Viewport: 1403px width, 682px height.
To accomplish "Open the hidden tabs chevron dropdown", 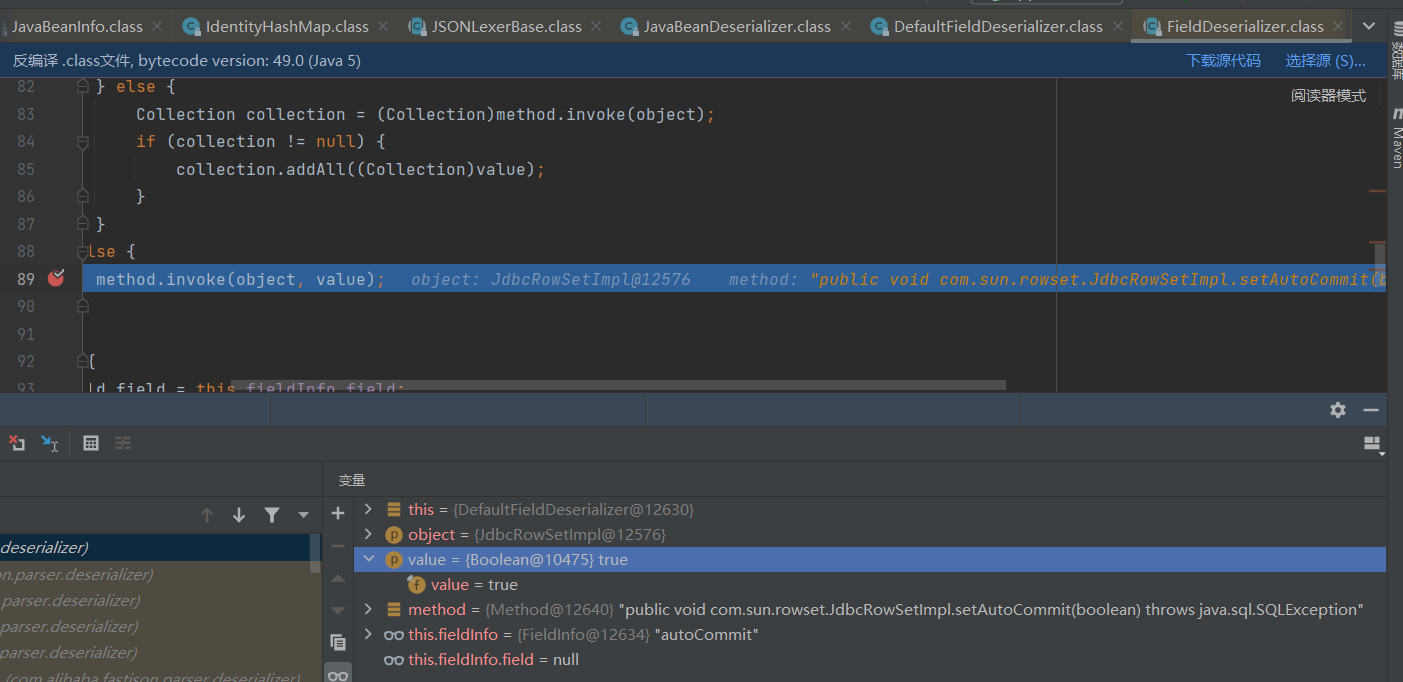I will [x=1369, y=26].
